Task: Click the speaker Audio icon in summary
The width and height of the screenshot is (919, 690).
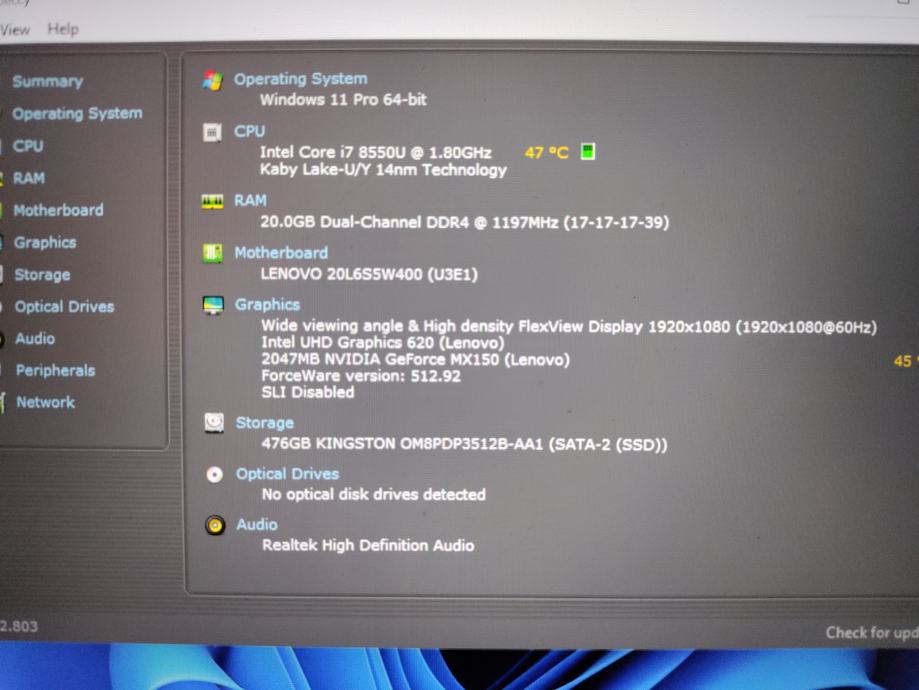Action: tap(215, 525)
